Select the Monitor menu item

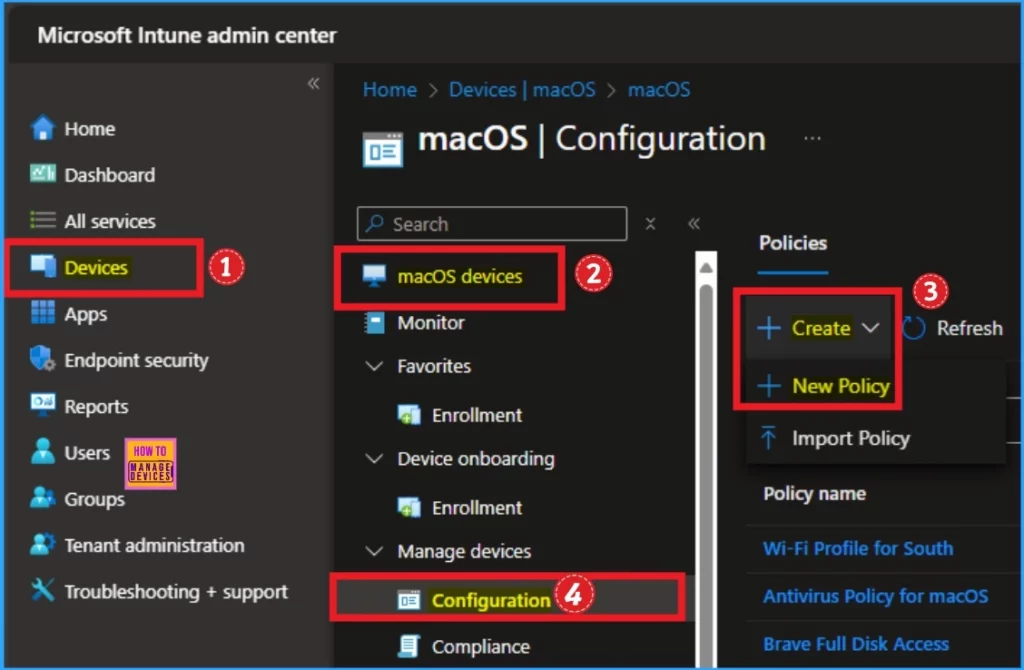[431, 323]
